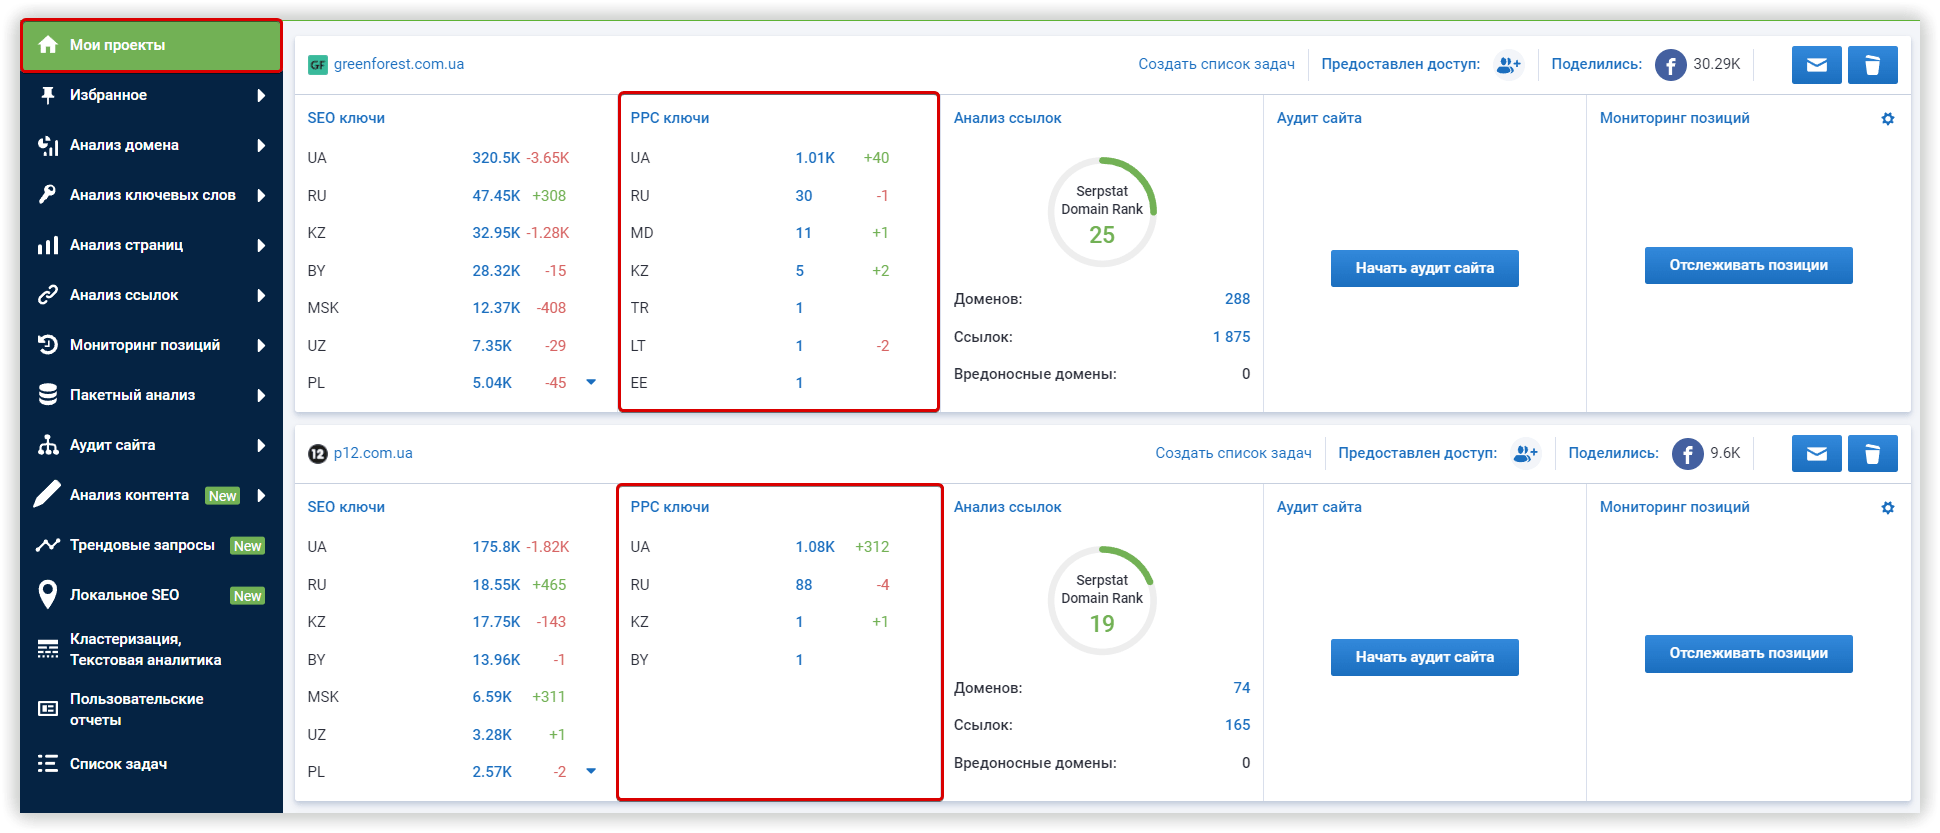Expand the Избранное submenu arrow
1940x833 pixels.
(x=261, y=95)
